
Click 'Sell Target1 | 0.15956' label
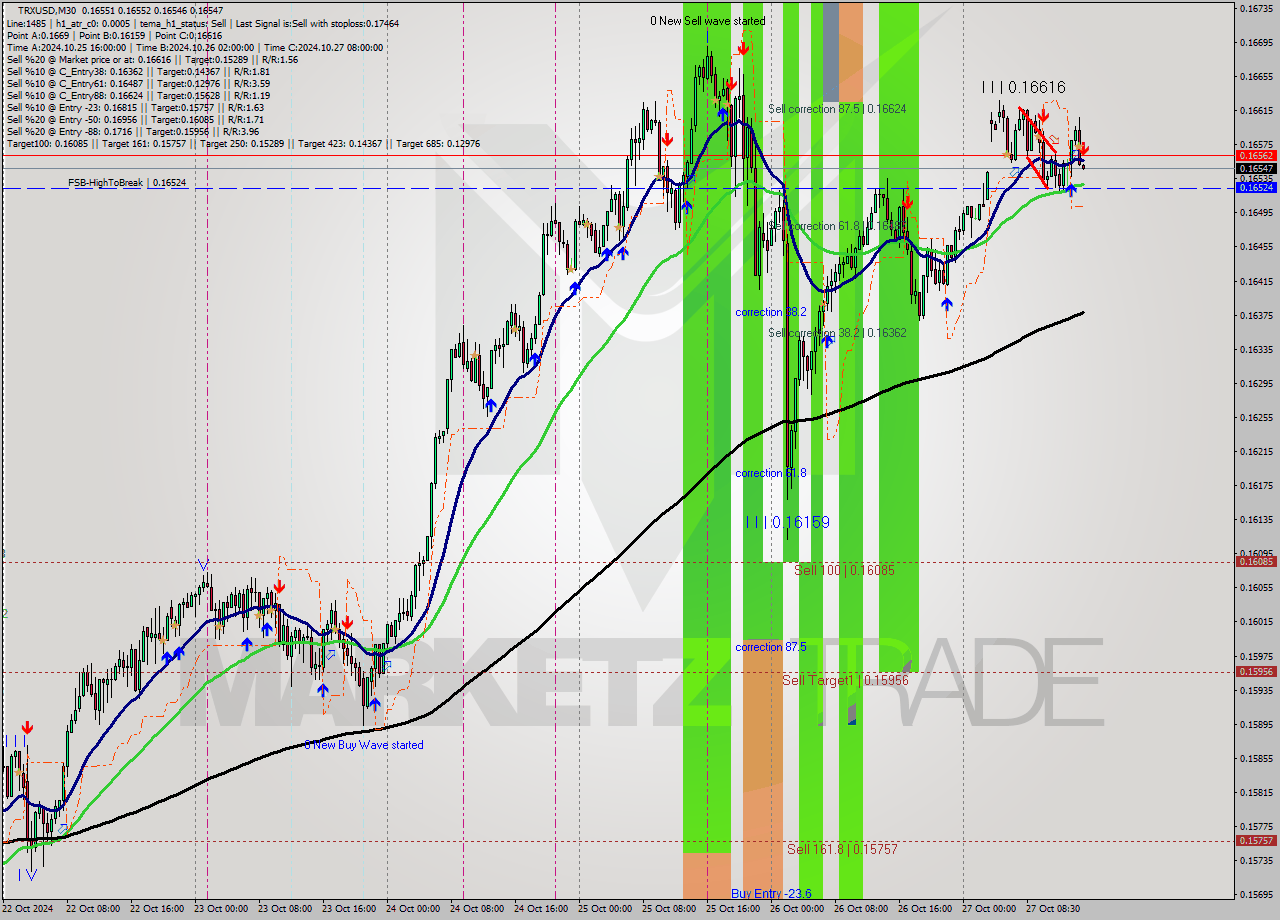(845, 680)
